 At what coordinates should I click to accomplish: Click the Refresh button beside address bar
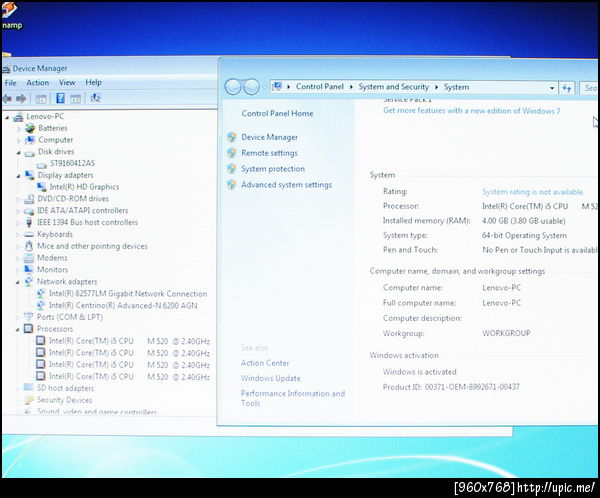coord(567,88)
